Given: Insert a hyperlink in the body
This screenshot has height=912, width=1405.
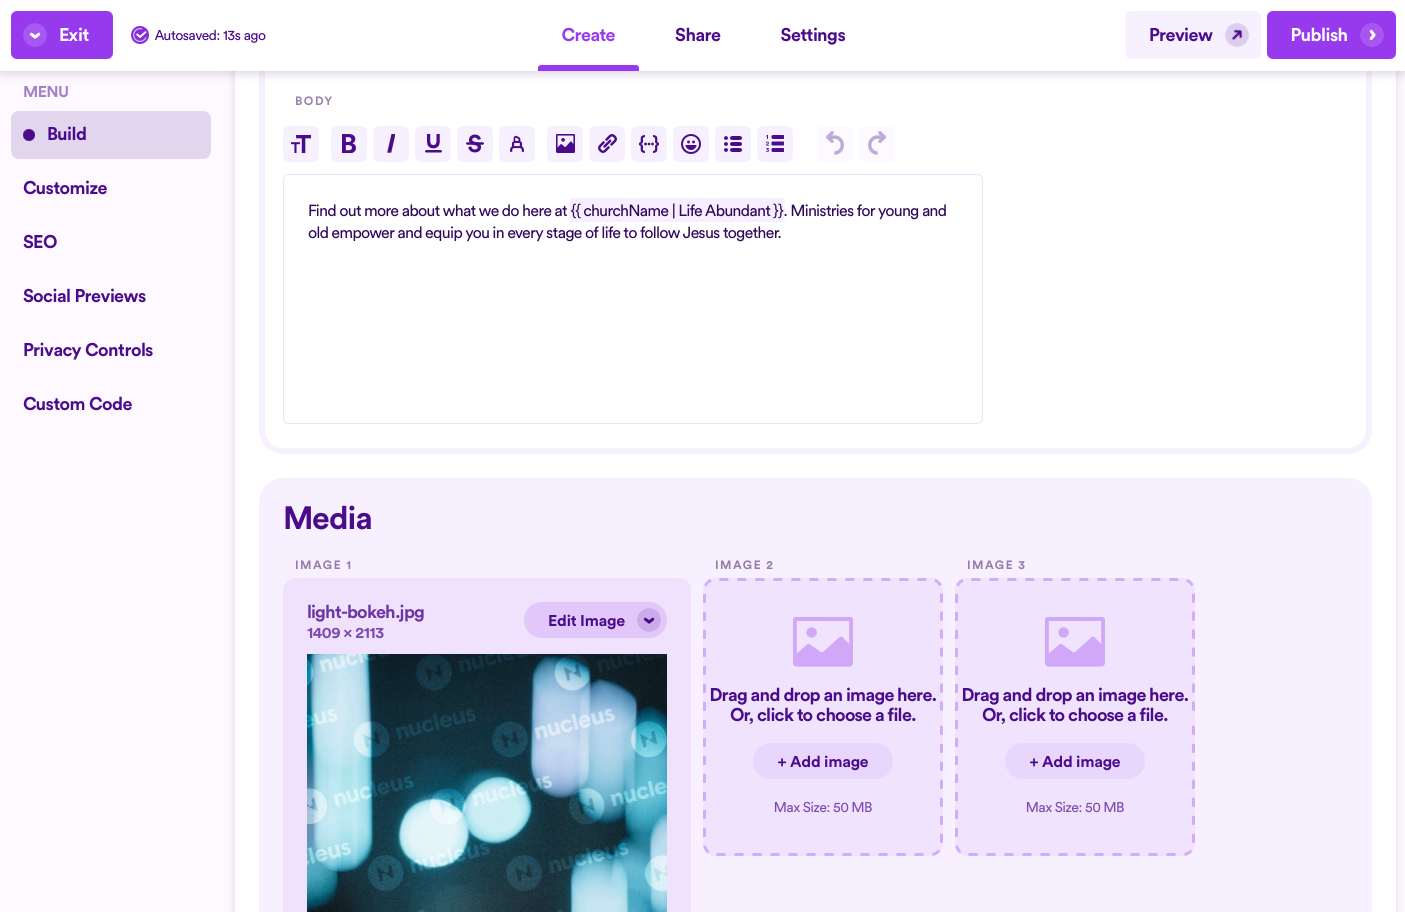Looking at the screenshot, I should pos(607,144).
